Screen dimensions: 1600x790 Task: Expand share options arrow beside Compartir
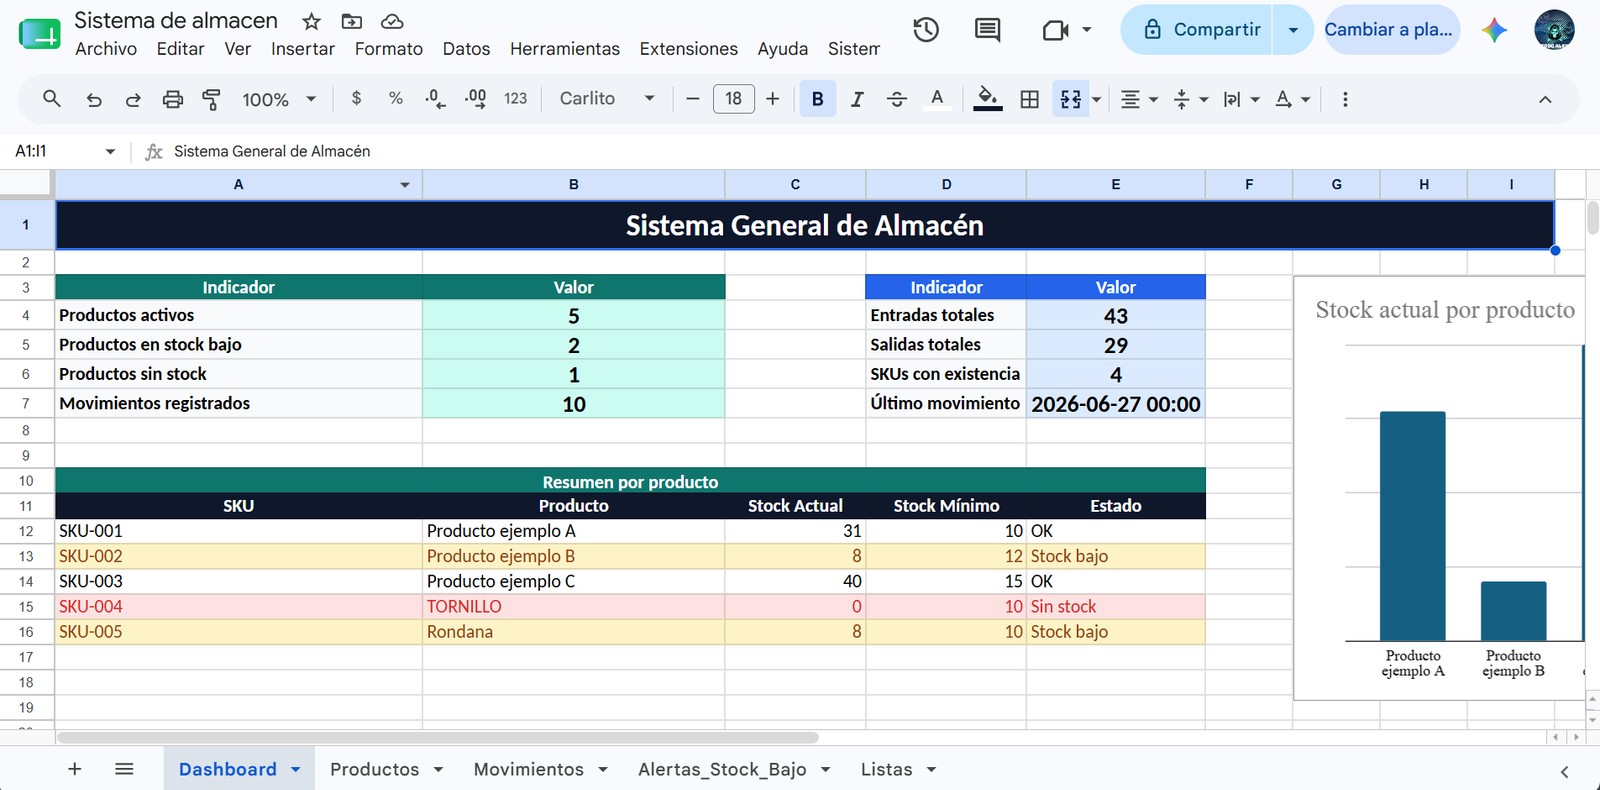1293,30
